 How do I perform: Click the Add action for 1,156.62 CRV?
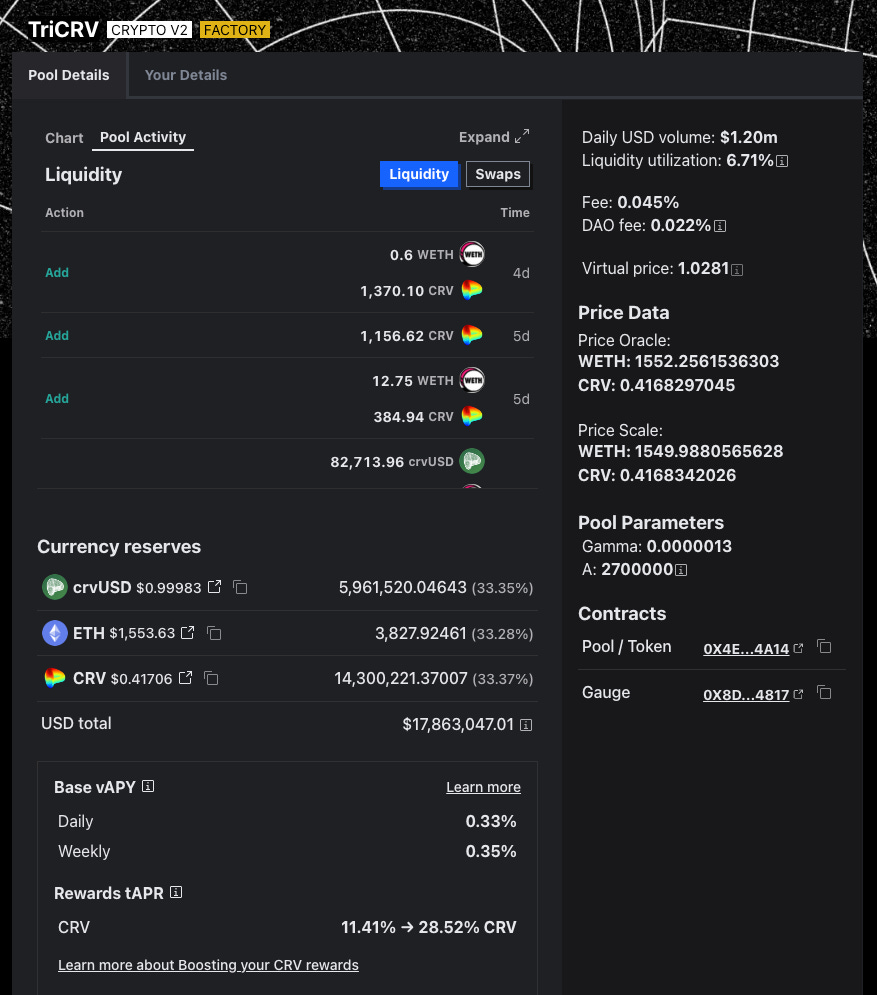pyautogui.click(x=57, y=335)
